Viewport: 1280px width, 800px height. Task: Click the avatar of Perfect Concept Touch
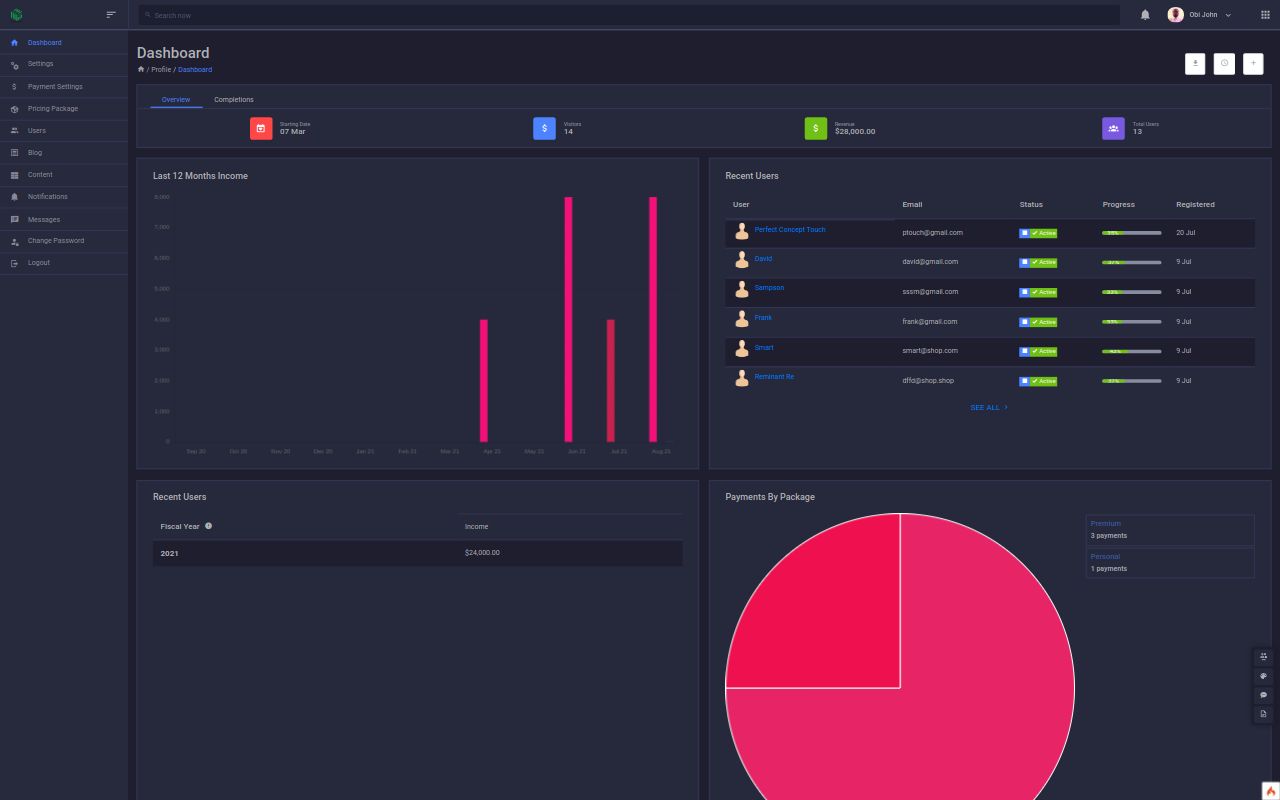(742, 231)
